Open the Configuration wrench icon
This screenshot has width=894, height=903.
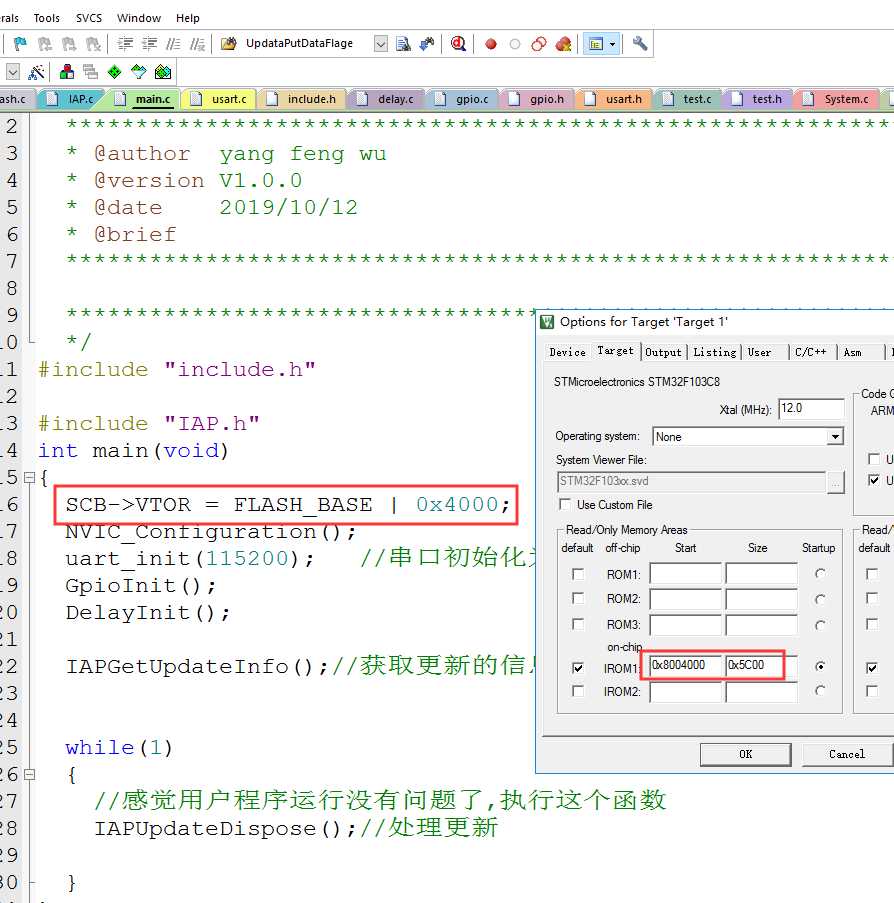pos(640,44)
